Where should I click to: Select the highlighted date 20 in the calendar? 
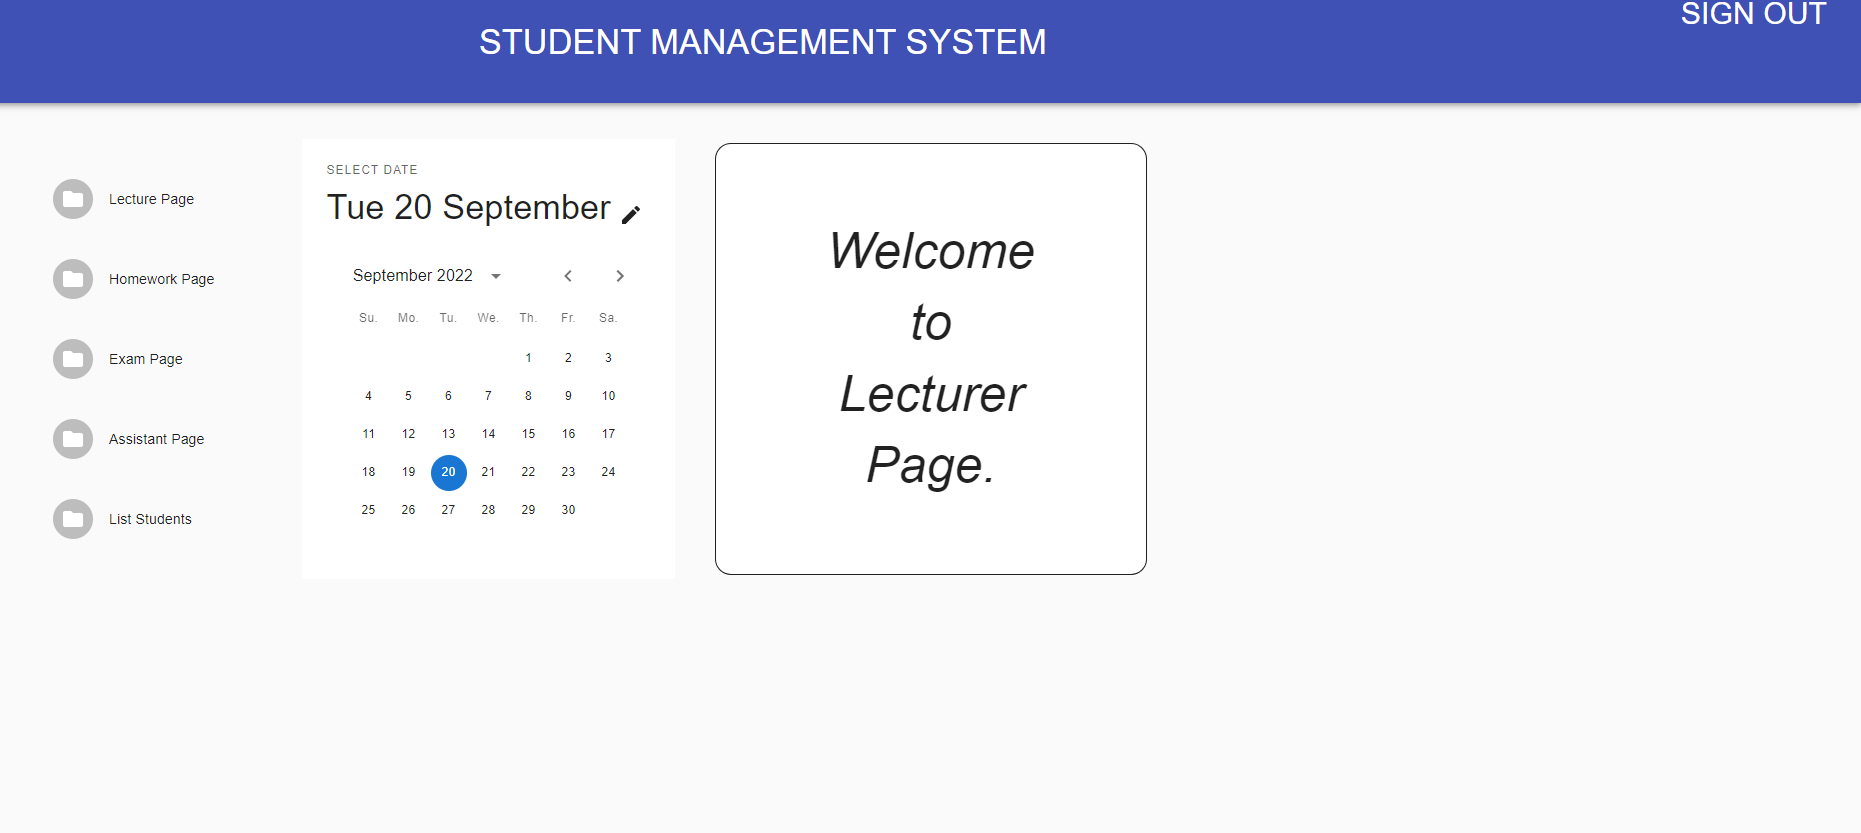coord(448,472)
